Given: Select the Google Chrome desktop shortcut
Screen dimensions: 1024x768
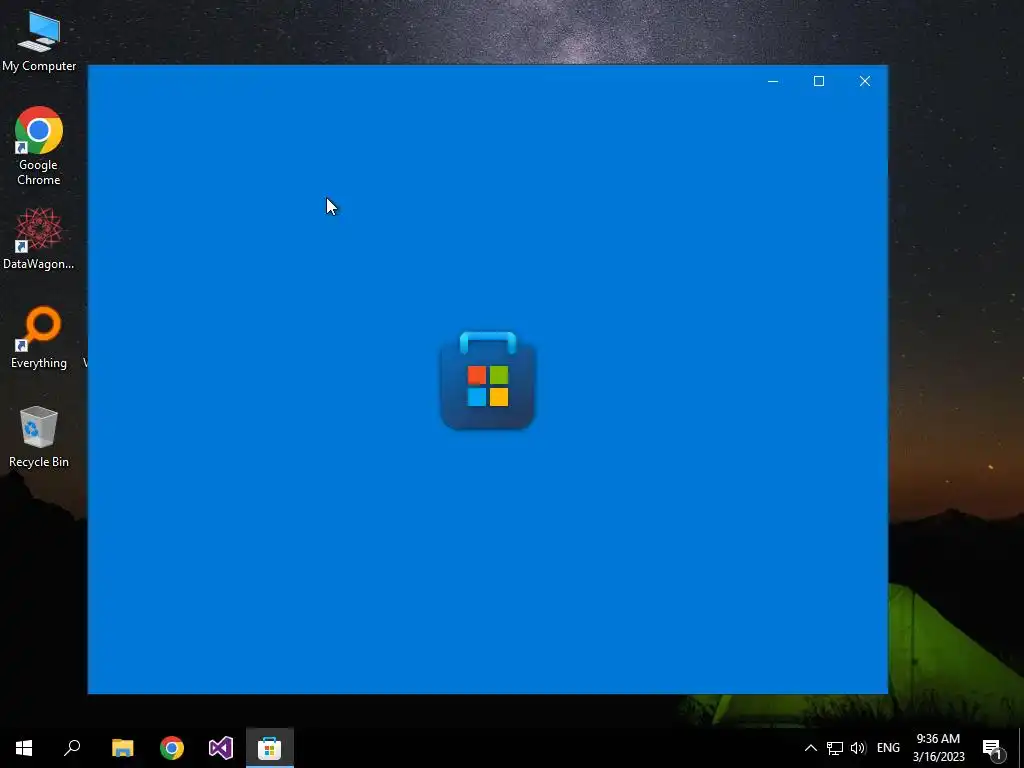Looking at the screenshot, I should (x=39, y=145).
